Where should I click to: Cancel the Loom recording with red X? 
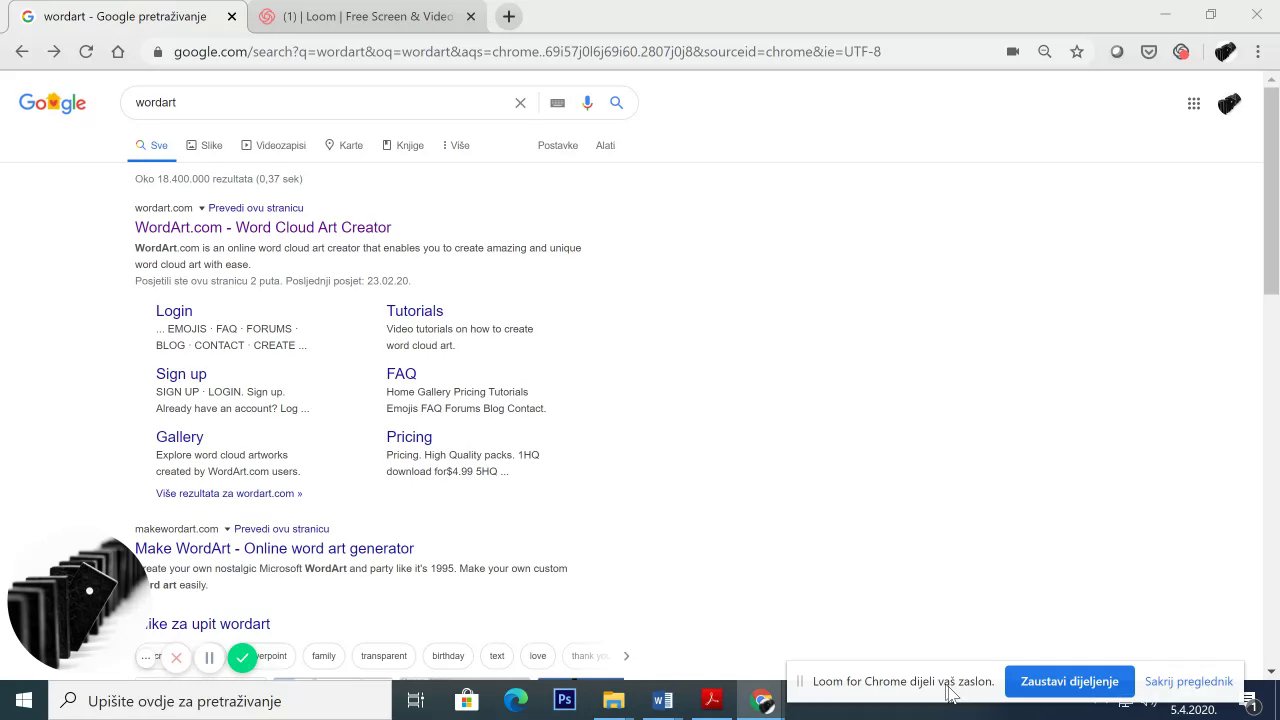pyautogui.click(x=176, y=658)
